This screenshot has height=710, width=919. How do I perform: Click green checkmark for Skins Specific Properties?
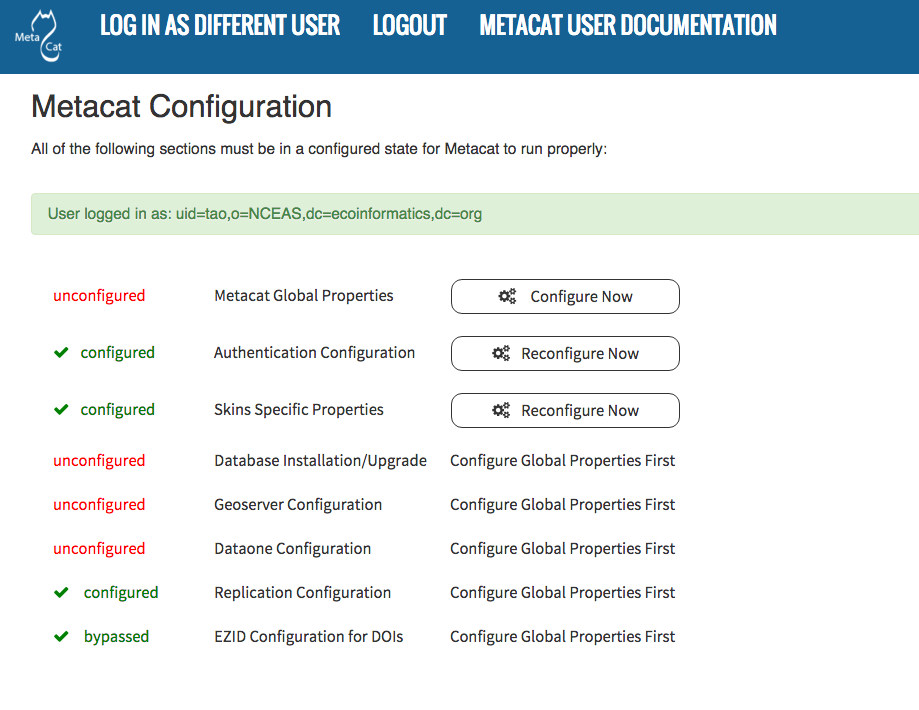61,410
